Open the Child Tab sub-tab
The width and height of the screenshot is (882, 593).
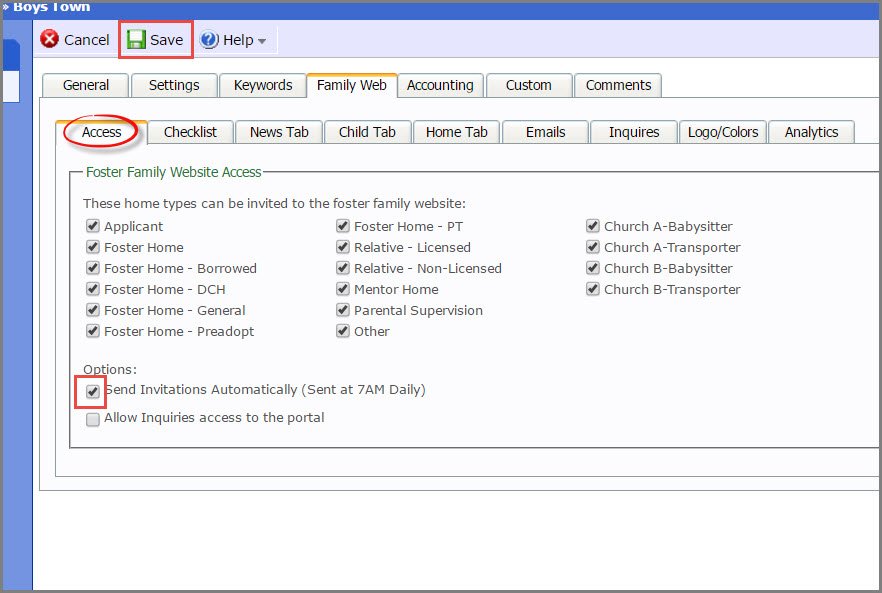tap(367, 132)
